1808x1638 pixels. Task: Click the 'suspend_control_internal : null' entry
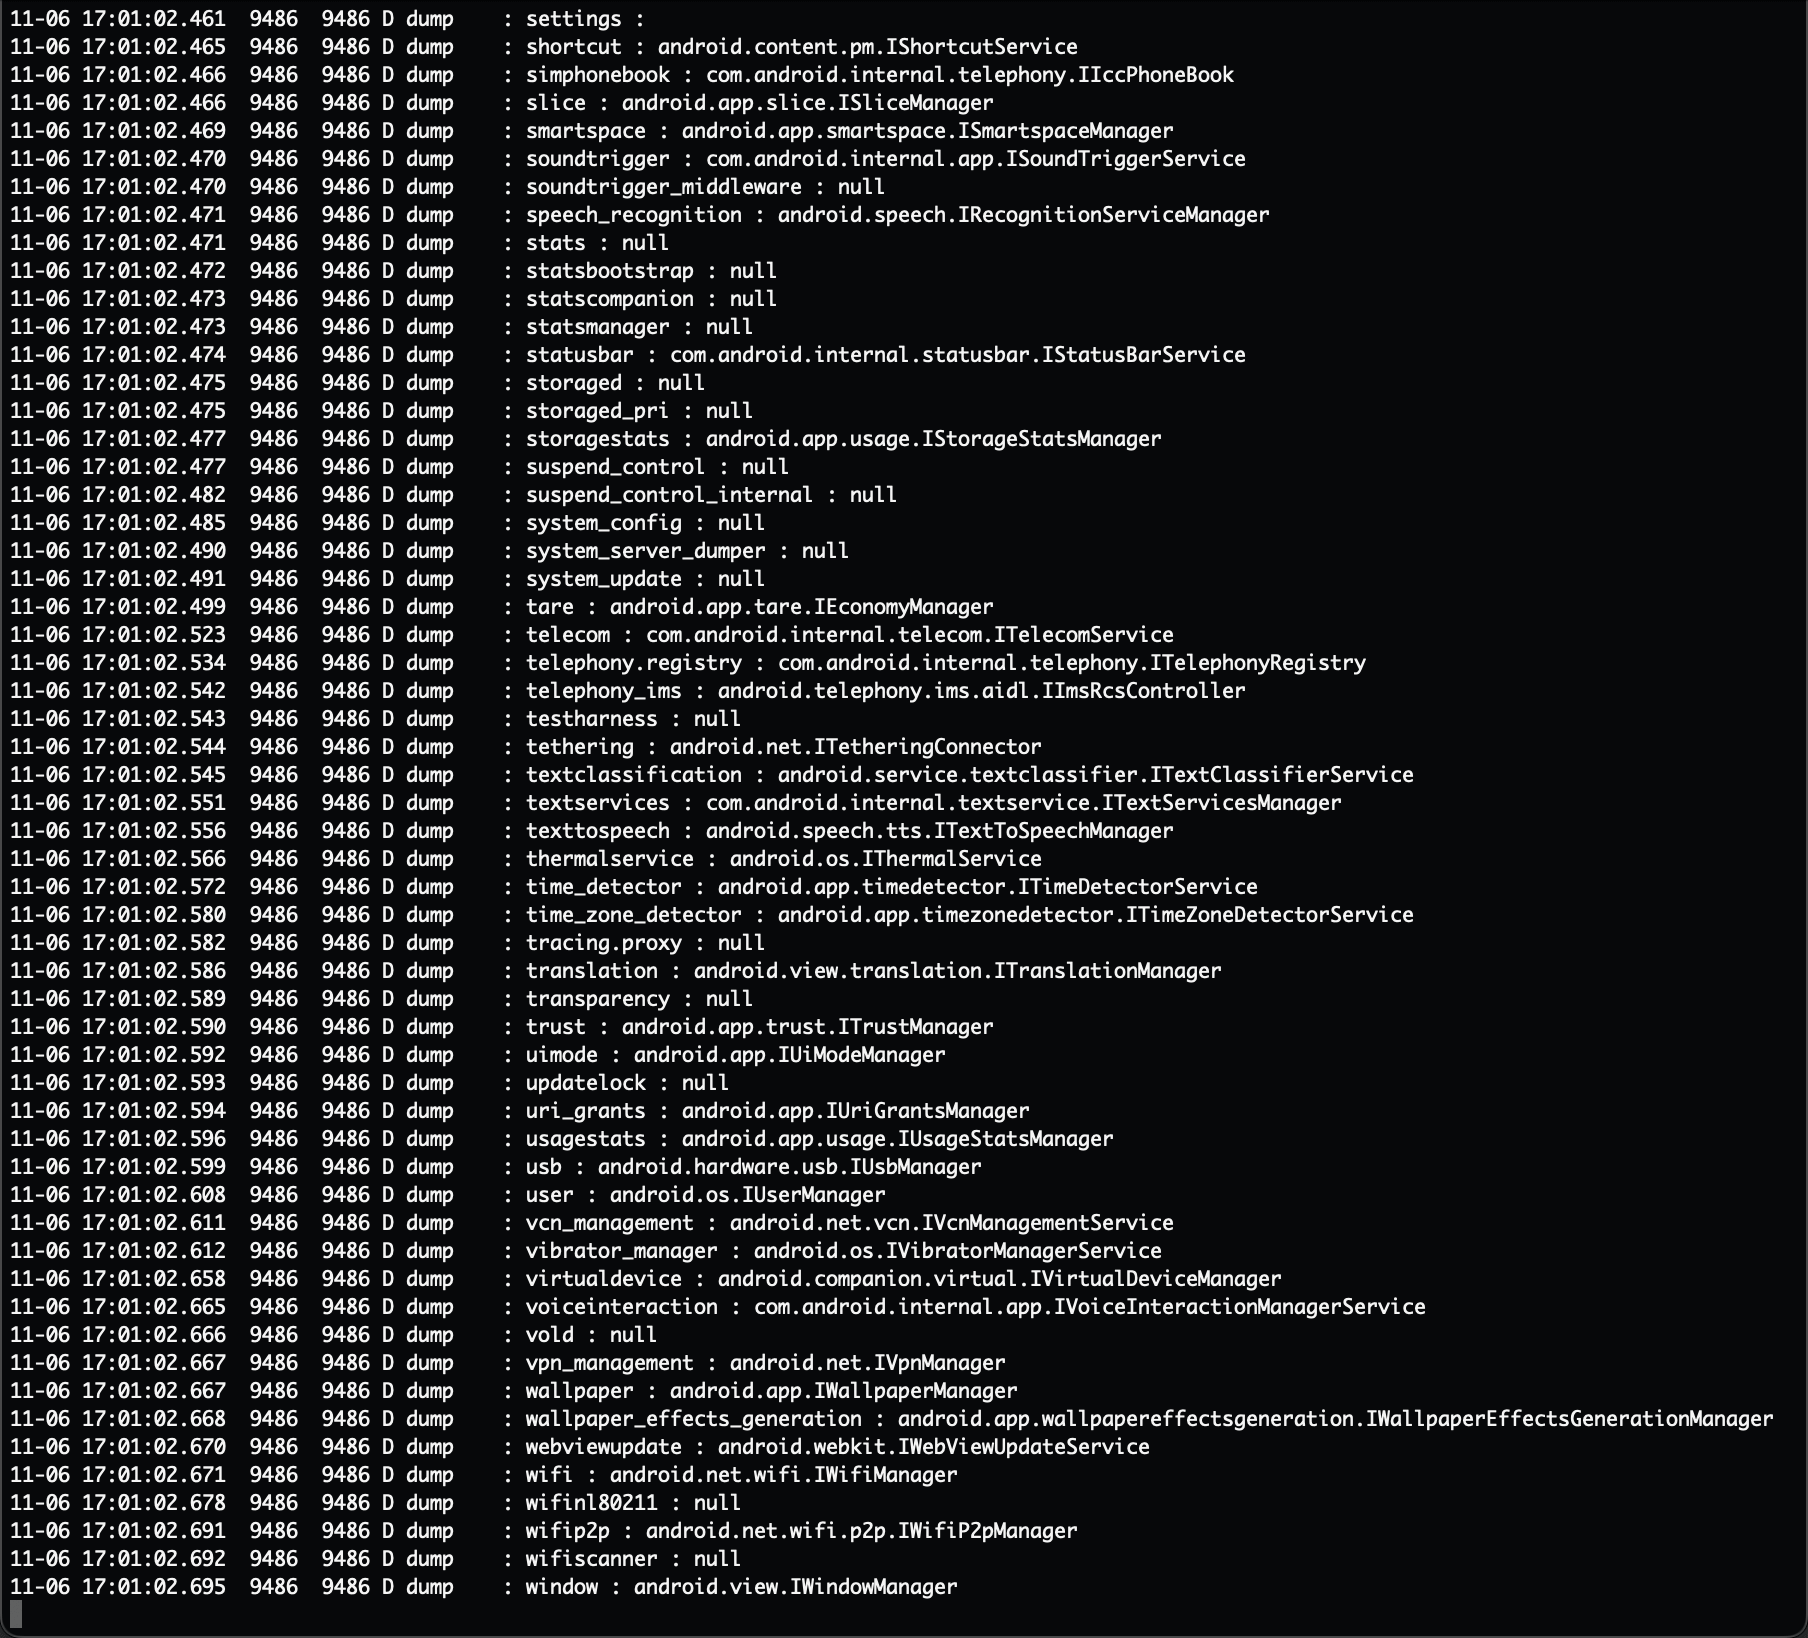click(711, 495)
